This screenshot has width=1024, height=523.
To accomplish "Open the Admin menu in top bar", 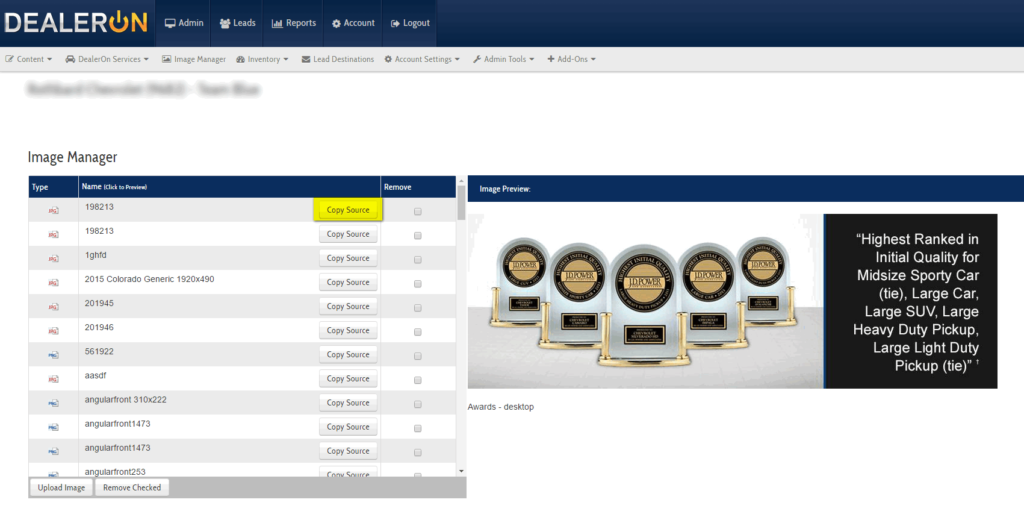I will pos(184,23).
